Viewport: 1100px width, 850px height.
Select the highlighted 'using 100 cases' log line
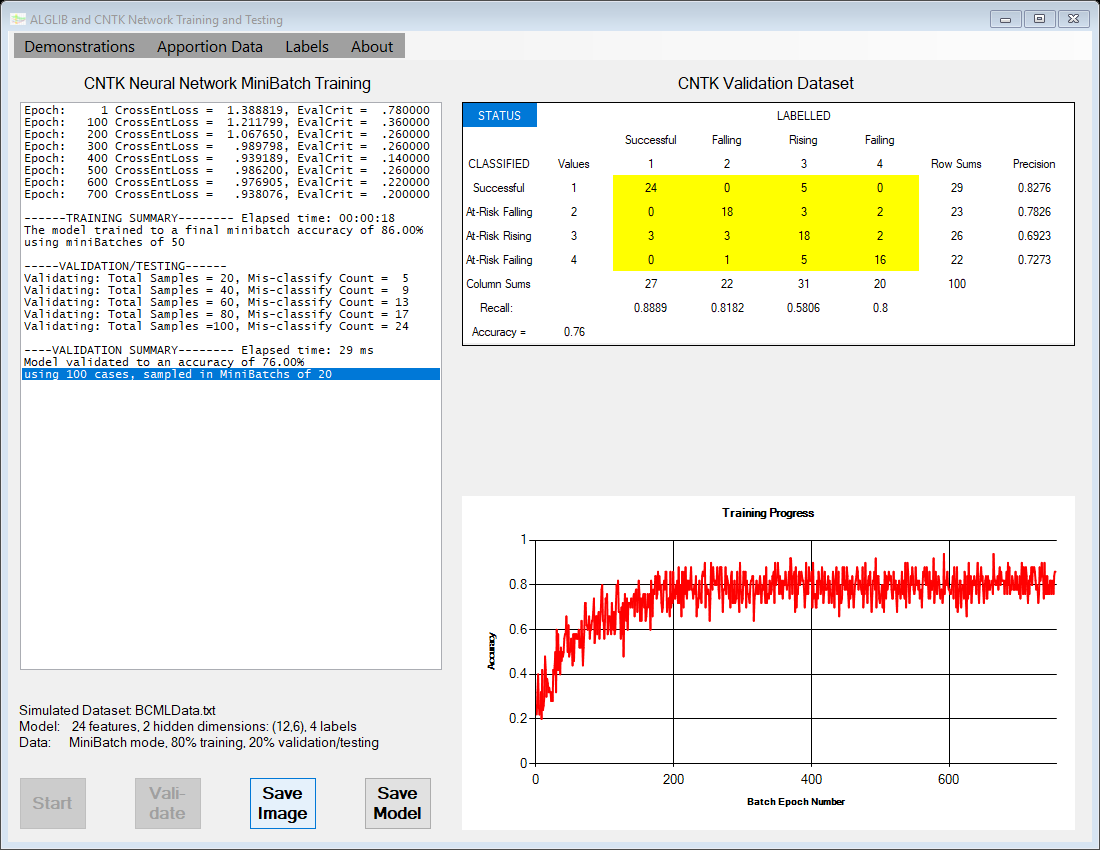click(231, 375)
